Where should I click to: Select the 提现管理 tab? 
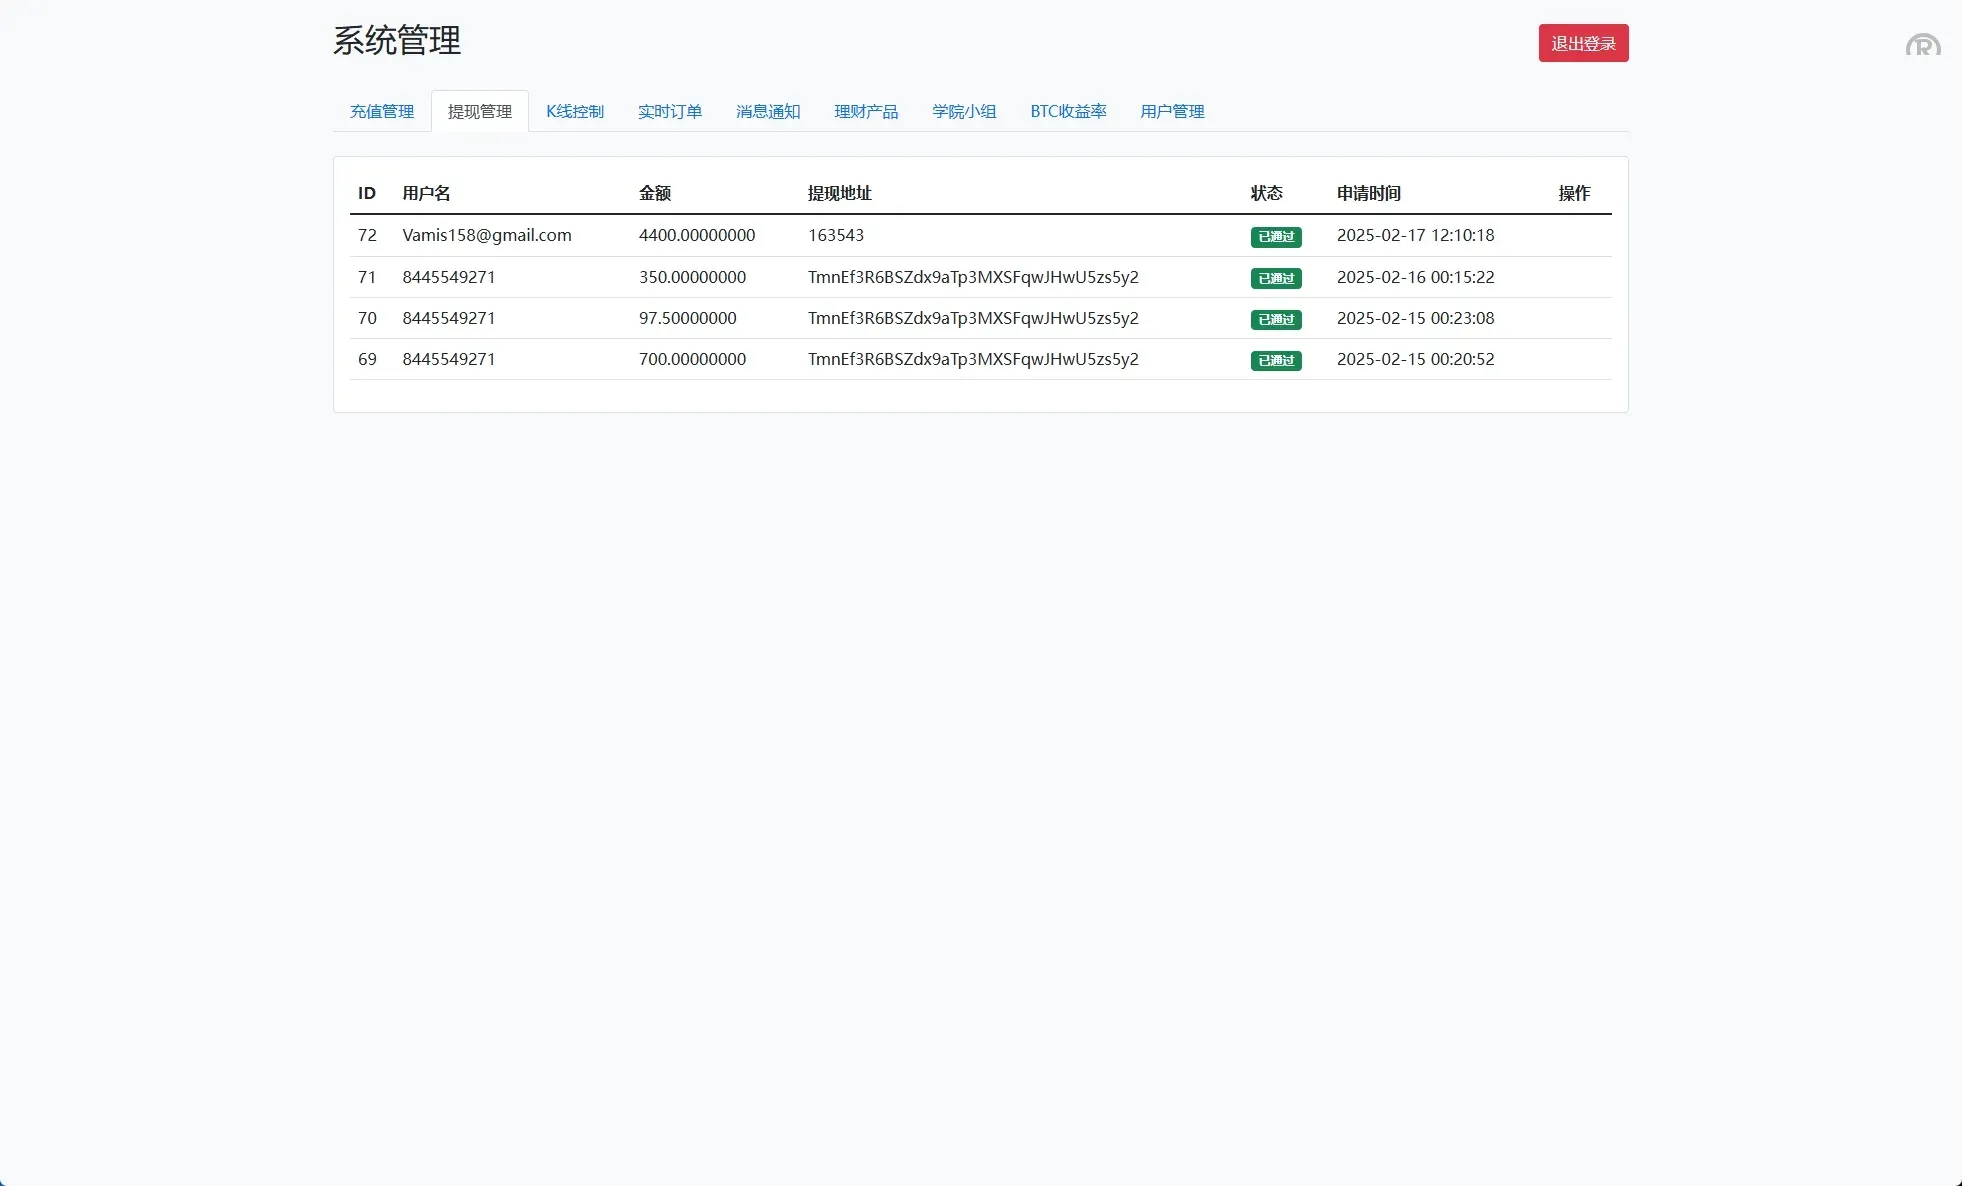(480, 111)
